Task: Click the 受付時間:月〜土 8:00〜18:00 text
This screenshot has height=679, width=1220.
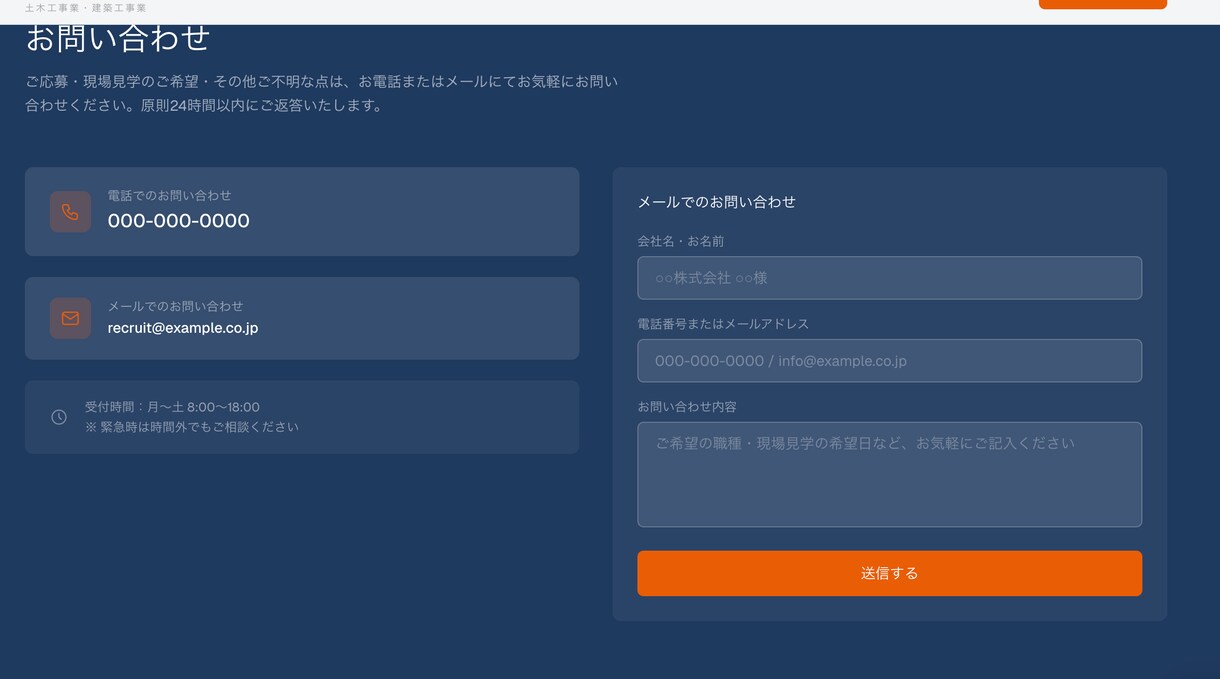Action: click(x=172, y=407)
